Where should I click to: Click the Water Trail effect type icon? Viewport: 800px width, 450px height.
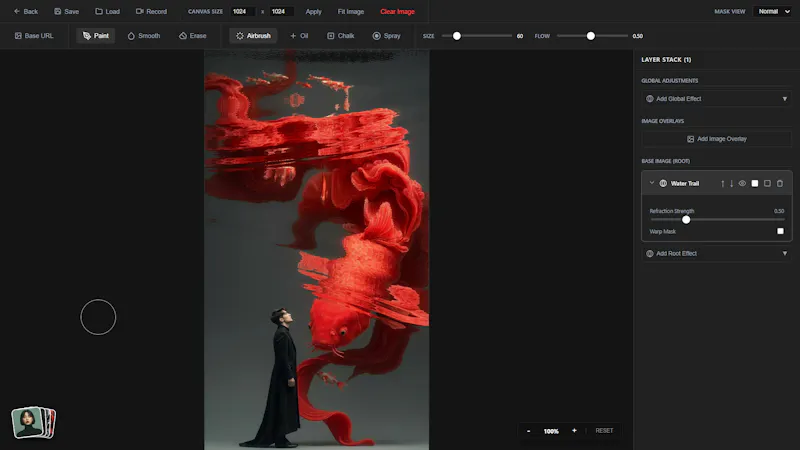(663, 183)
